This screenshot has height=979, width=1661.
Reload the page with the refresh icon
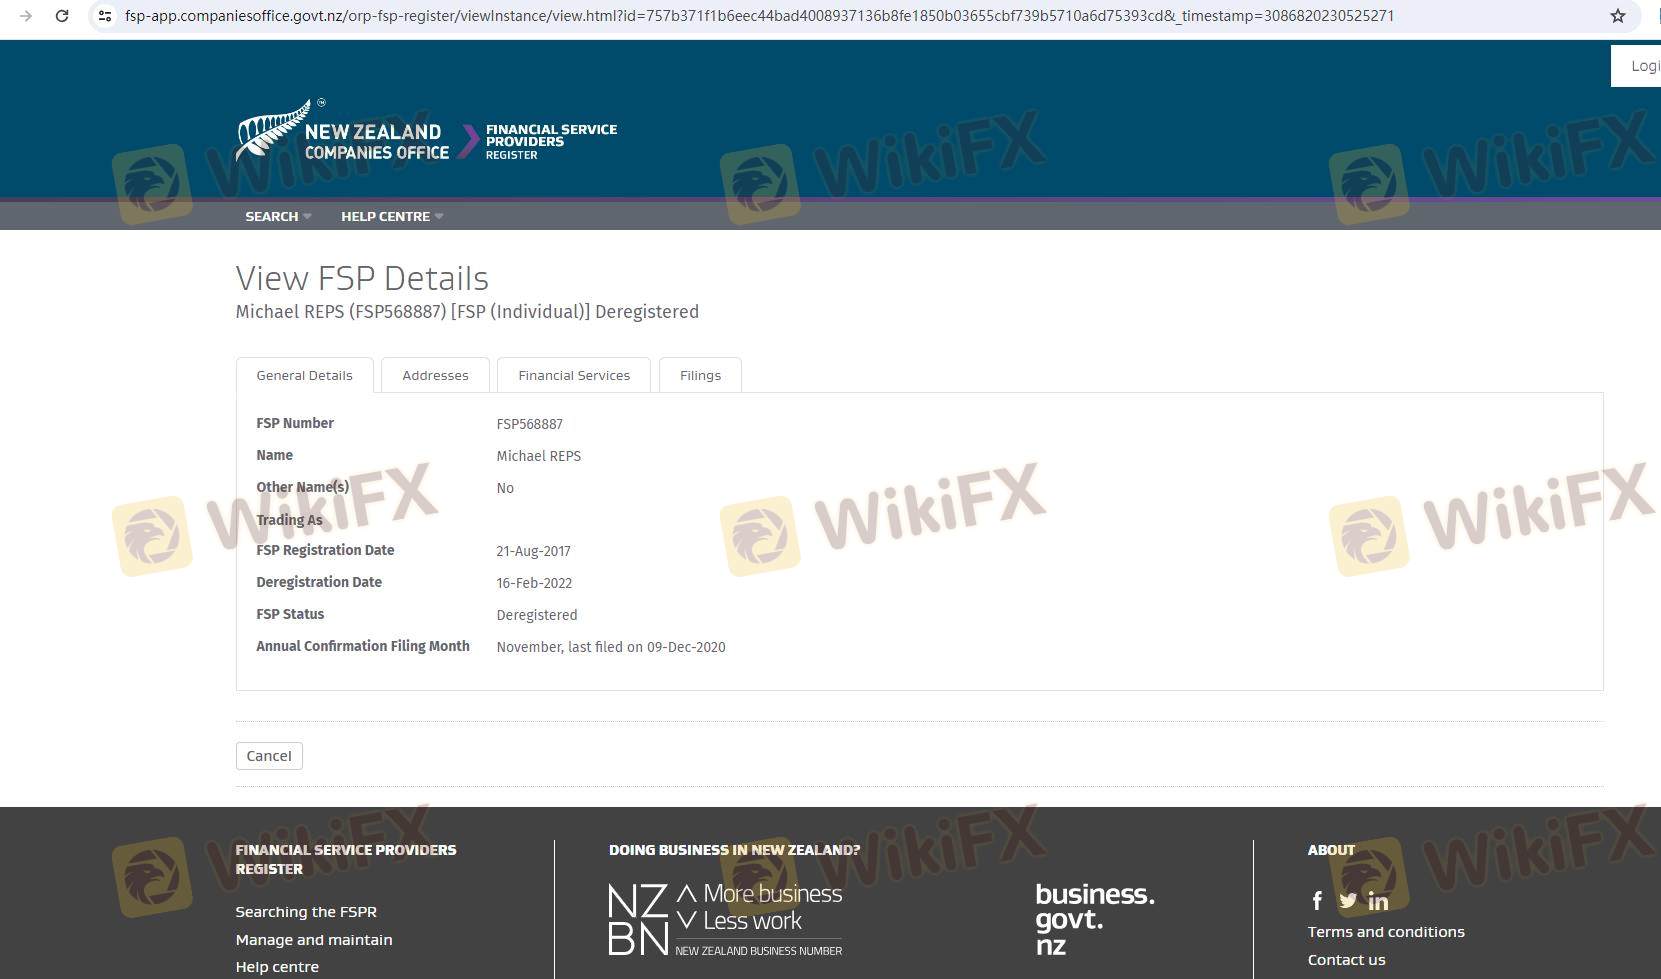click(x=62, y=16)
